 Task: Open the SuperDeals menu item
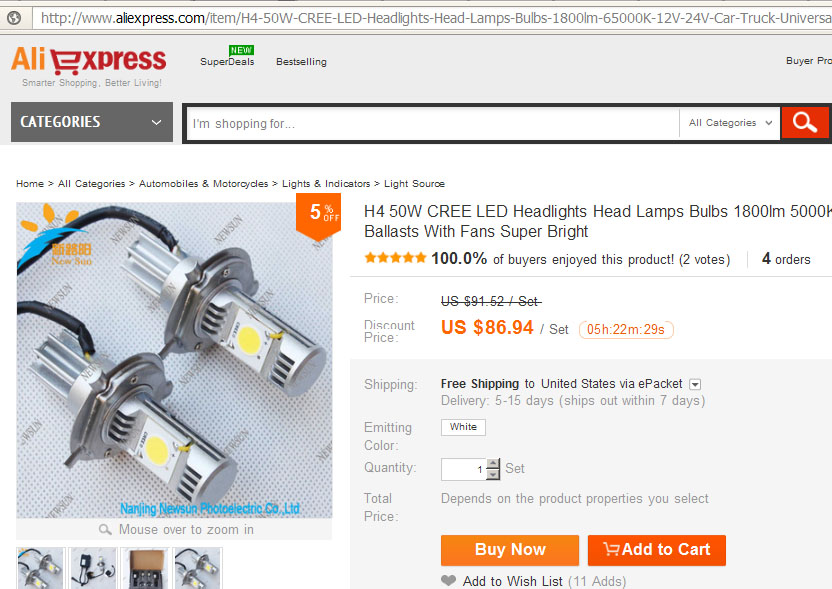pyautogui.click(x=227, y=62)
